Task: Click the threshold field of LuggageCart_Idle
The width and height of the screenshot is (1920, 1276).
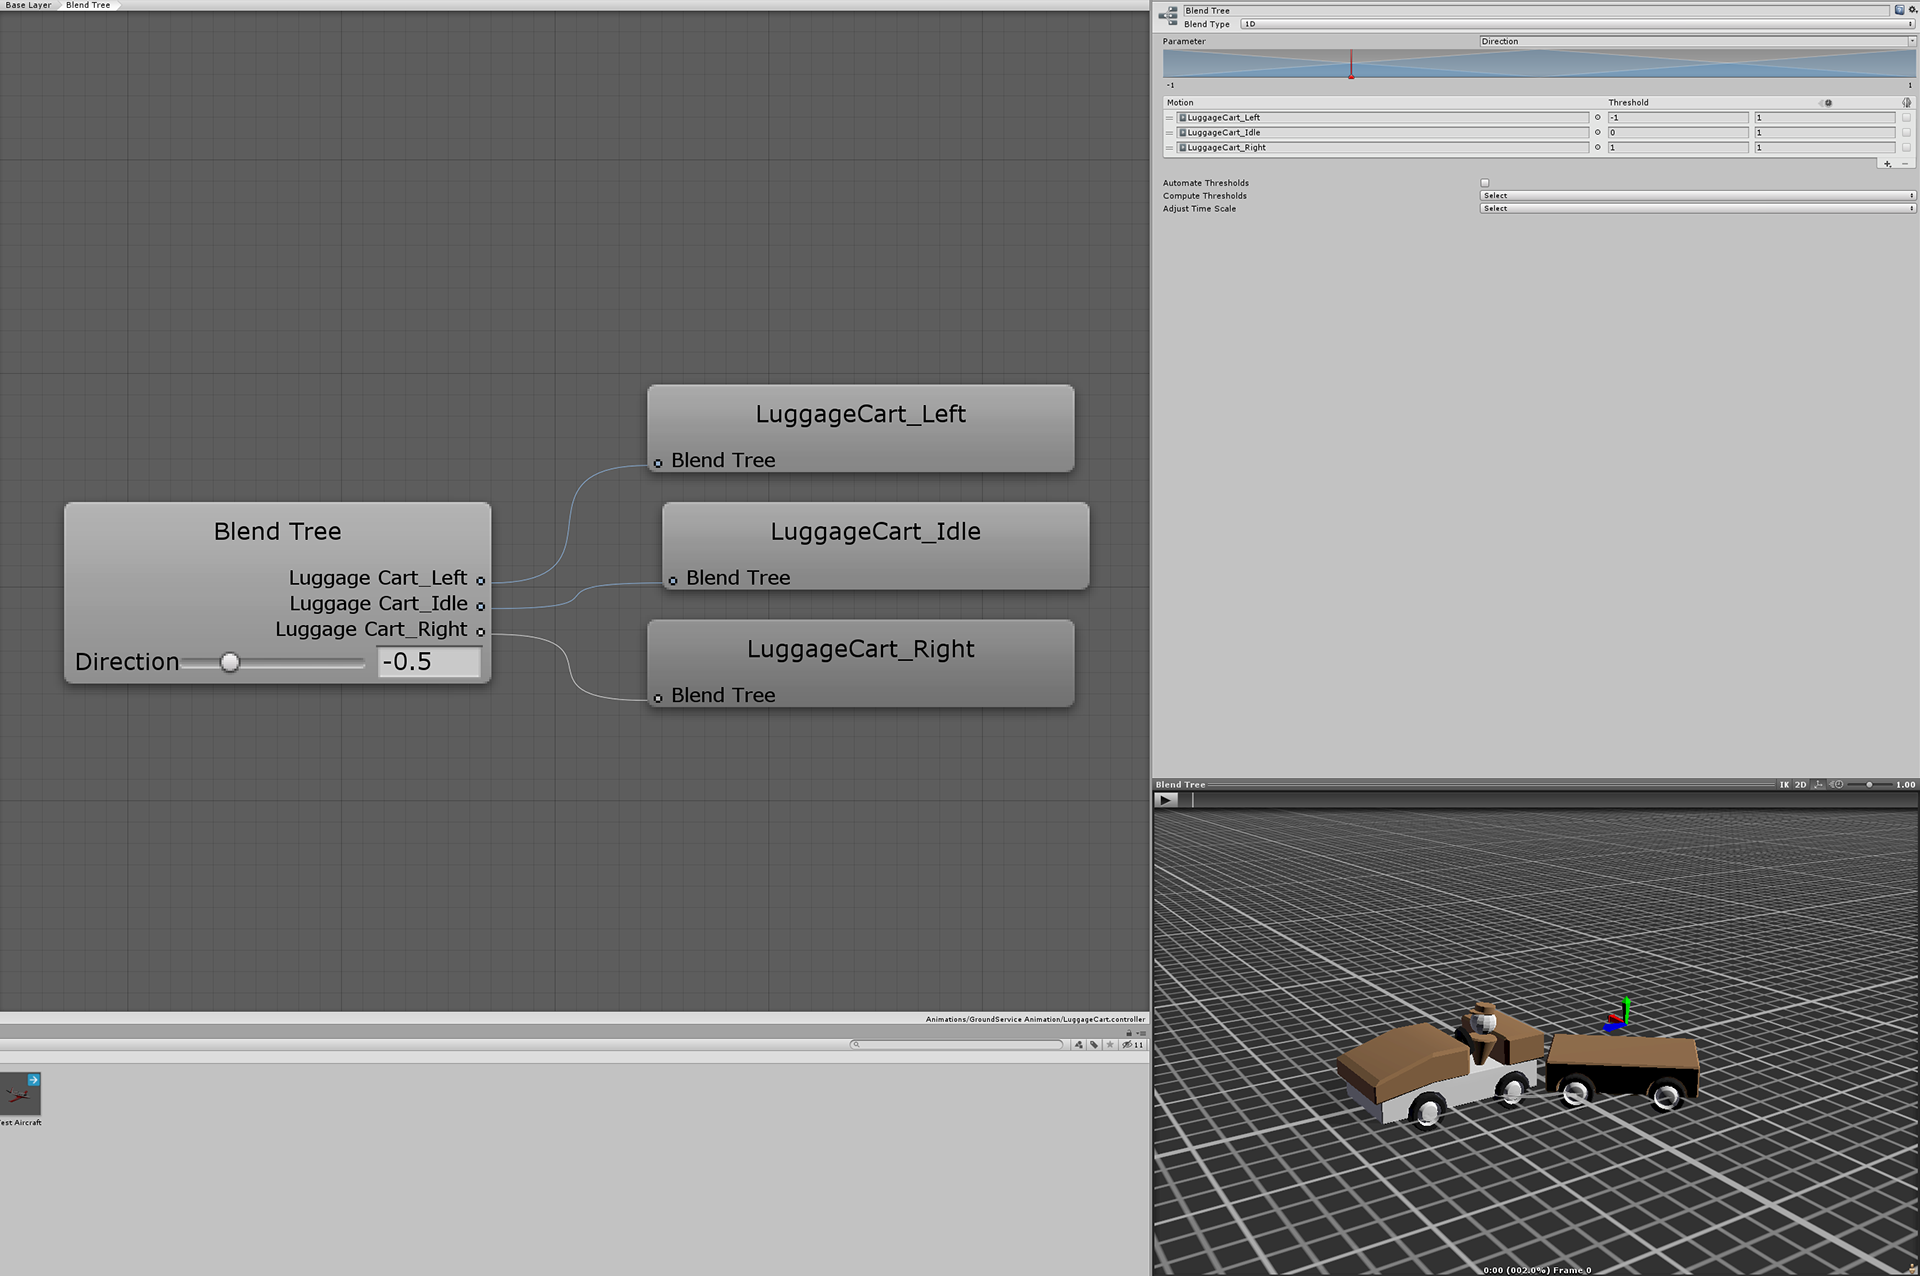Action: (1678, 133)
